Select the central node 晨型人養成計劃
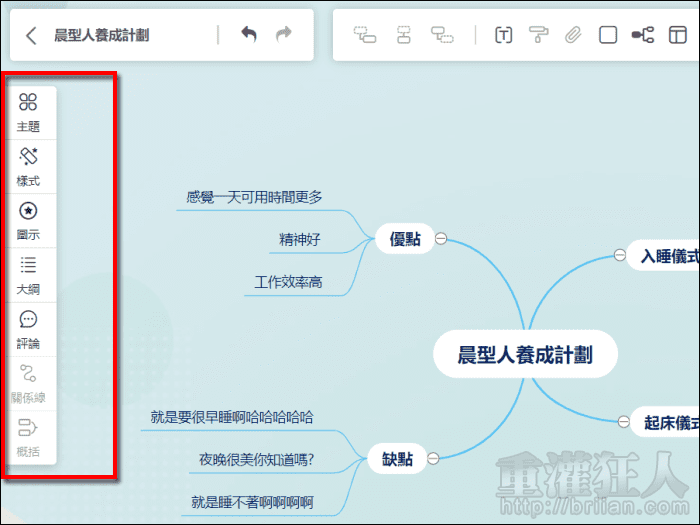Screen dimensions: 700x525 coord(525,354)
